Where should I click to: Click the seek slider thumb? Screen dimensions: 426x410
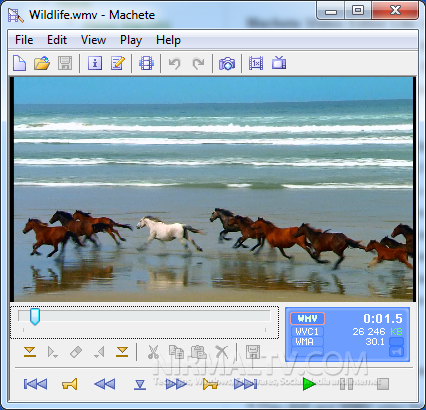[x=35, y=317]
